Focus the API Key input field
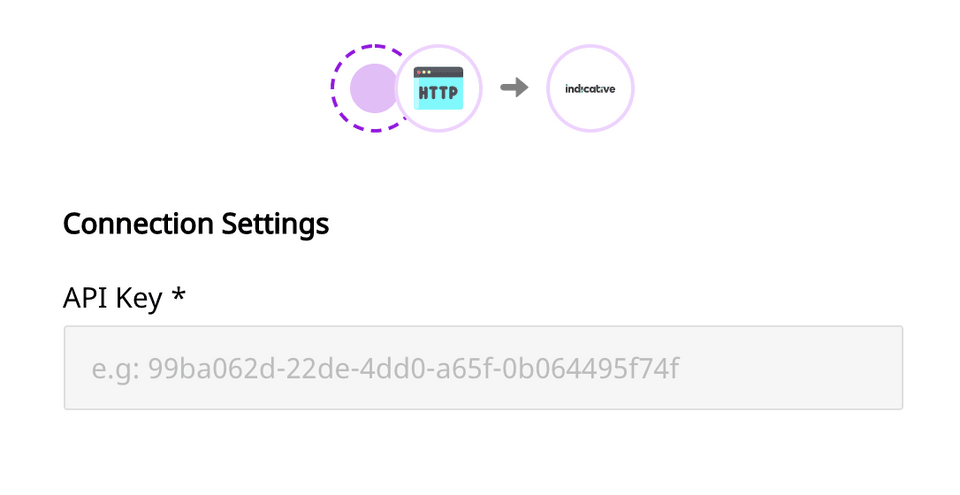This screenshot has width=960, height=495. point(483,368)
